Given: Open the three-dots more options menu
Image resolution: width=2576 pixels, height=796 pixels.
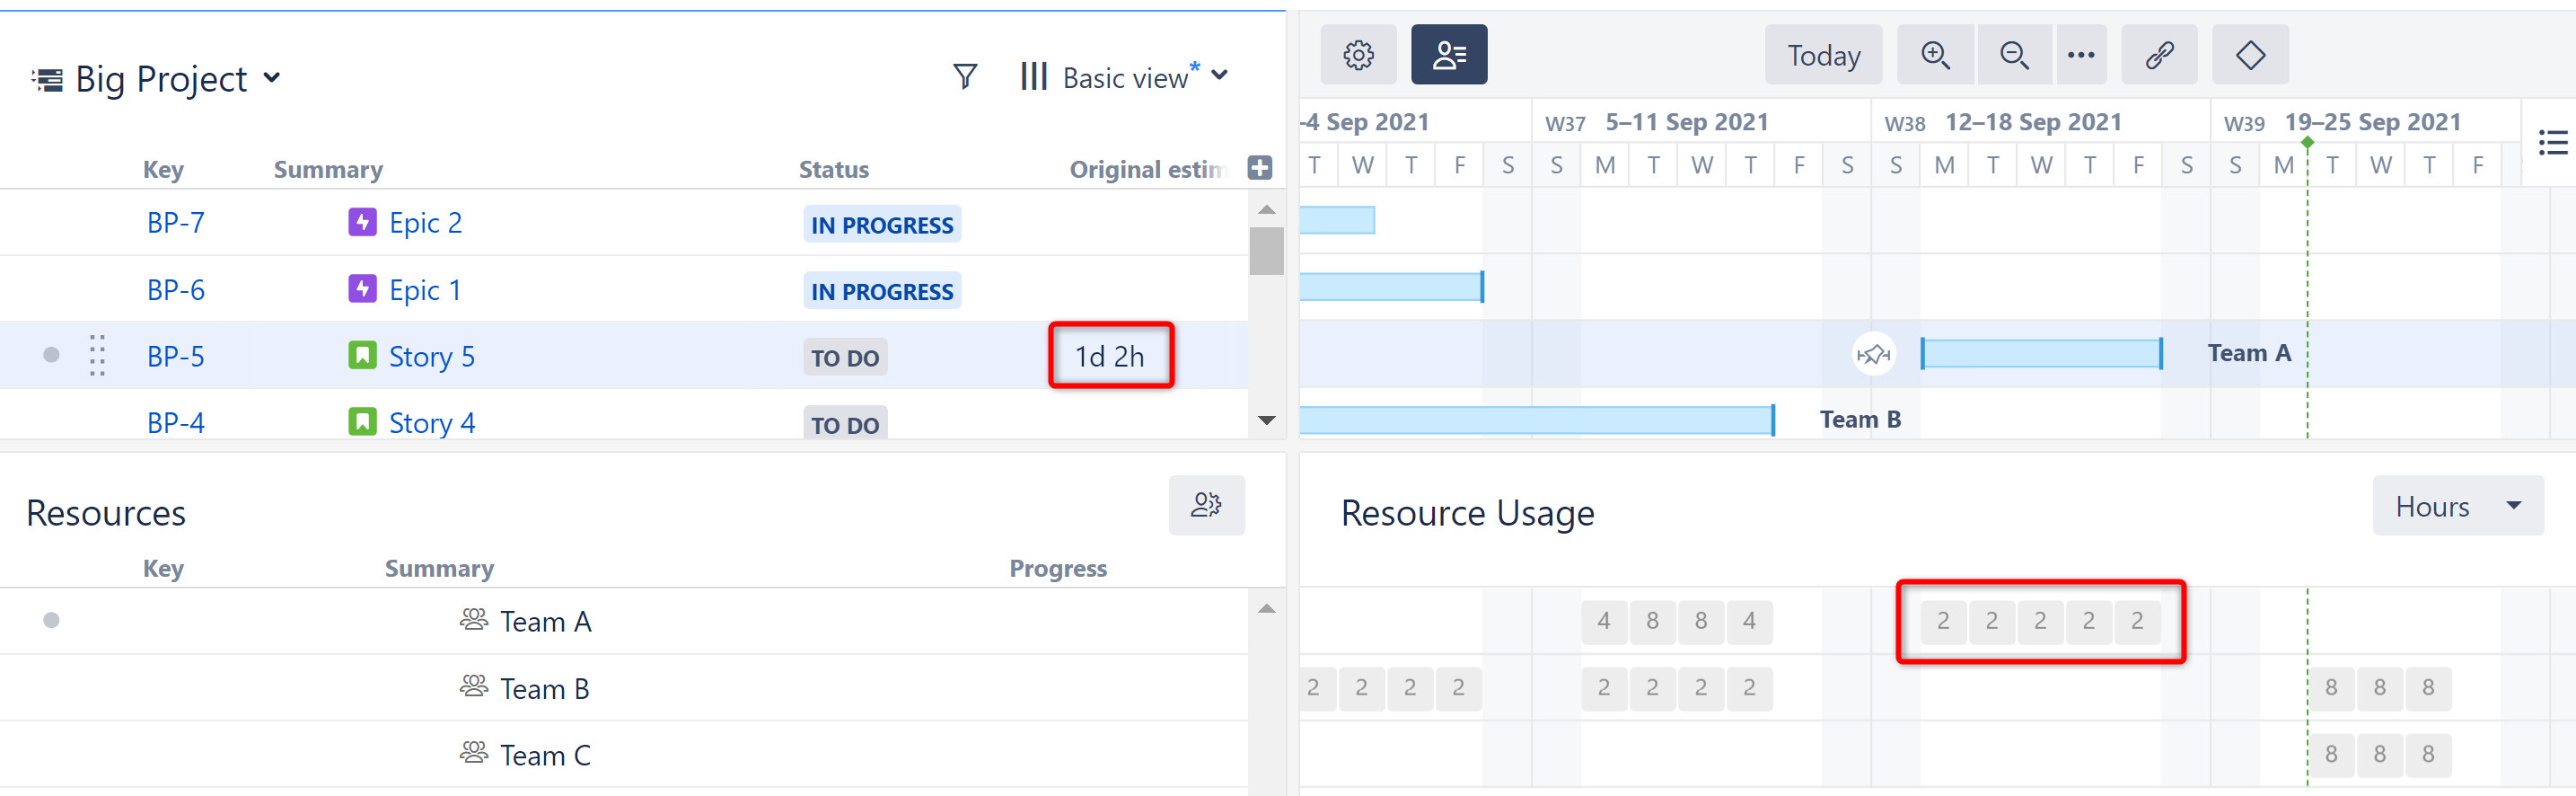Looking at the screenshot, I should click(2080, 55).
